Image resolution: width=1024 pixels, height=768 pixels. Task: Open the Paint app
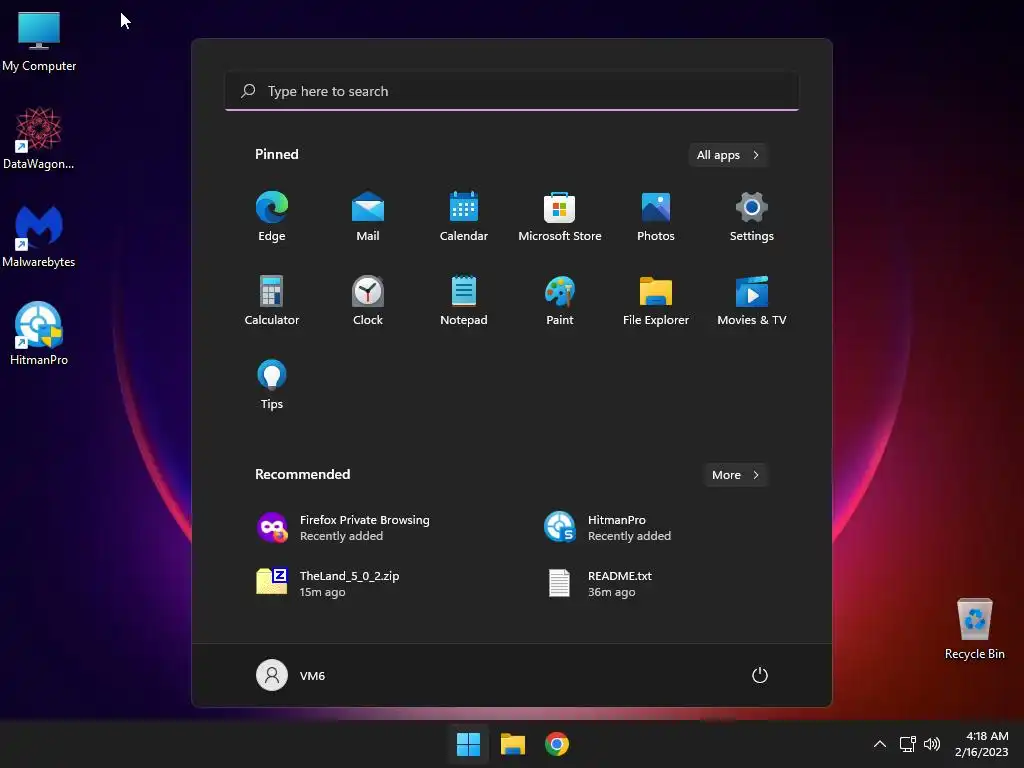pos(560,300)
